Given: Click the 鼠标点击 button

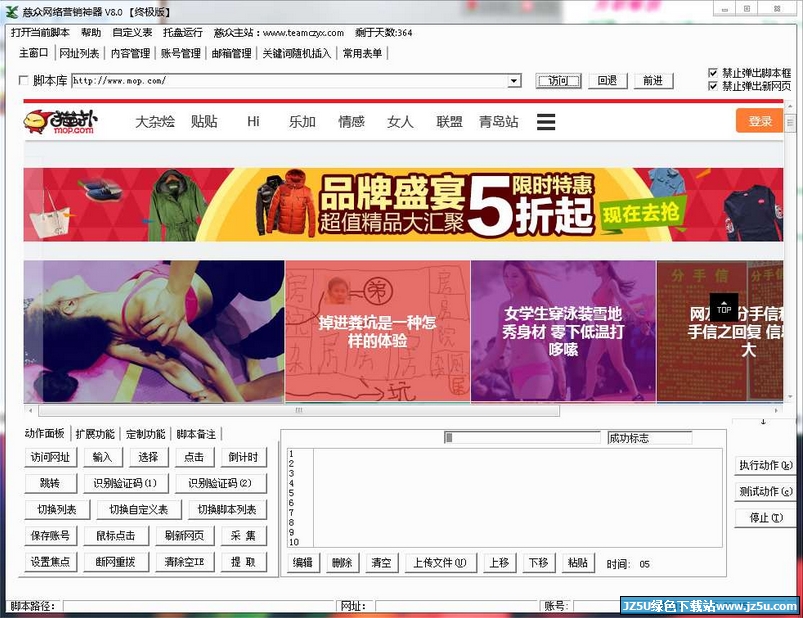Looking at the screenshot, I should (116, 536).
